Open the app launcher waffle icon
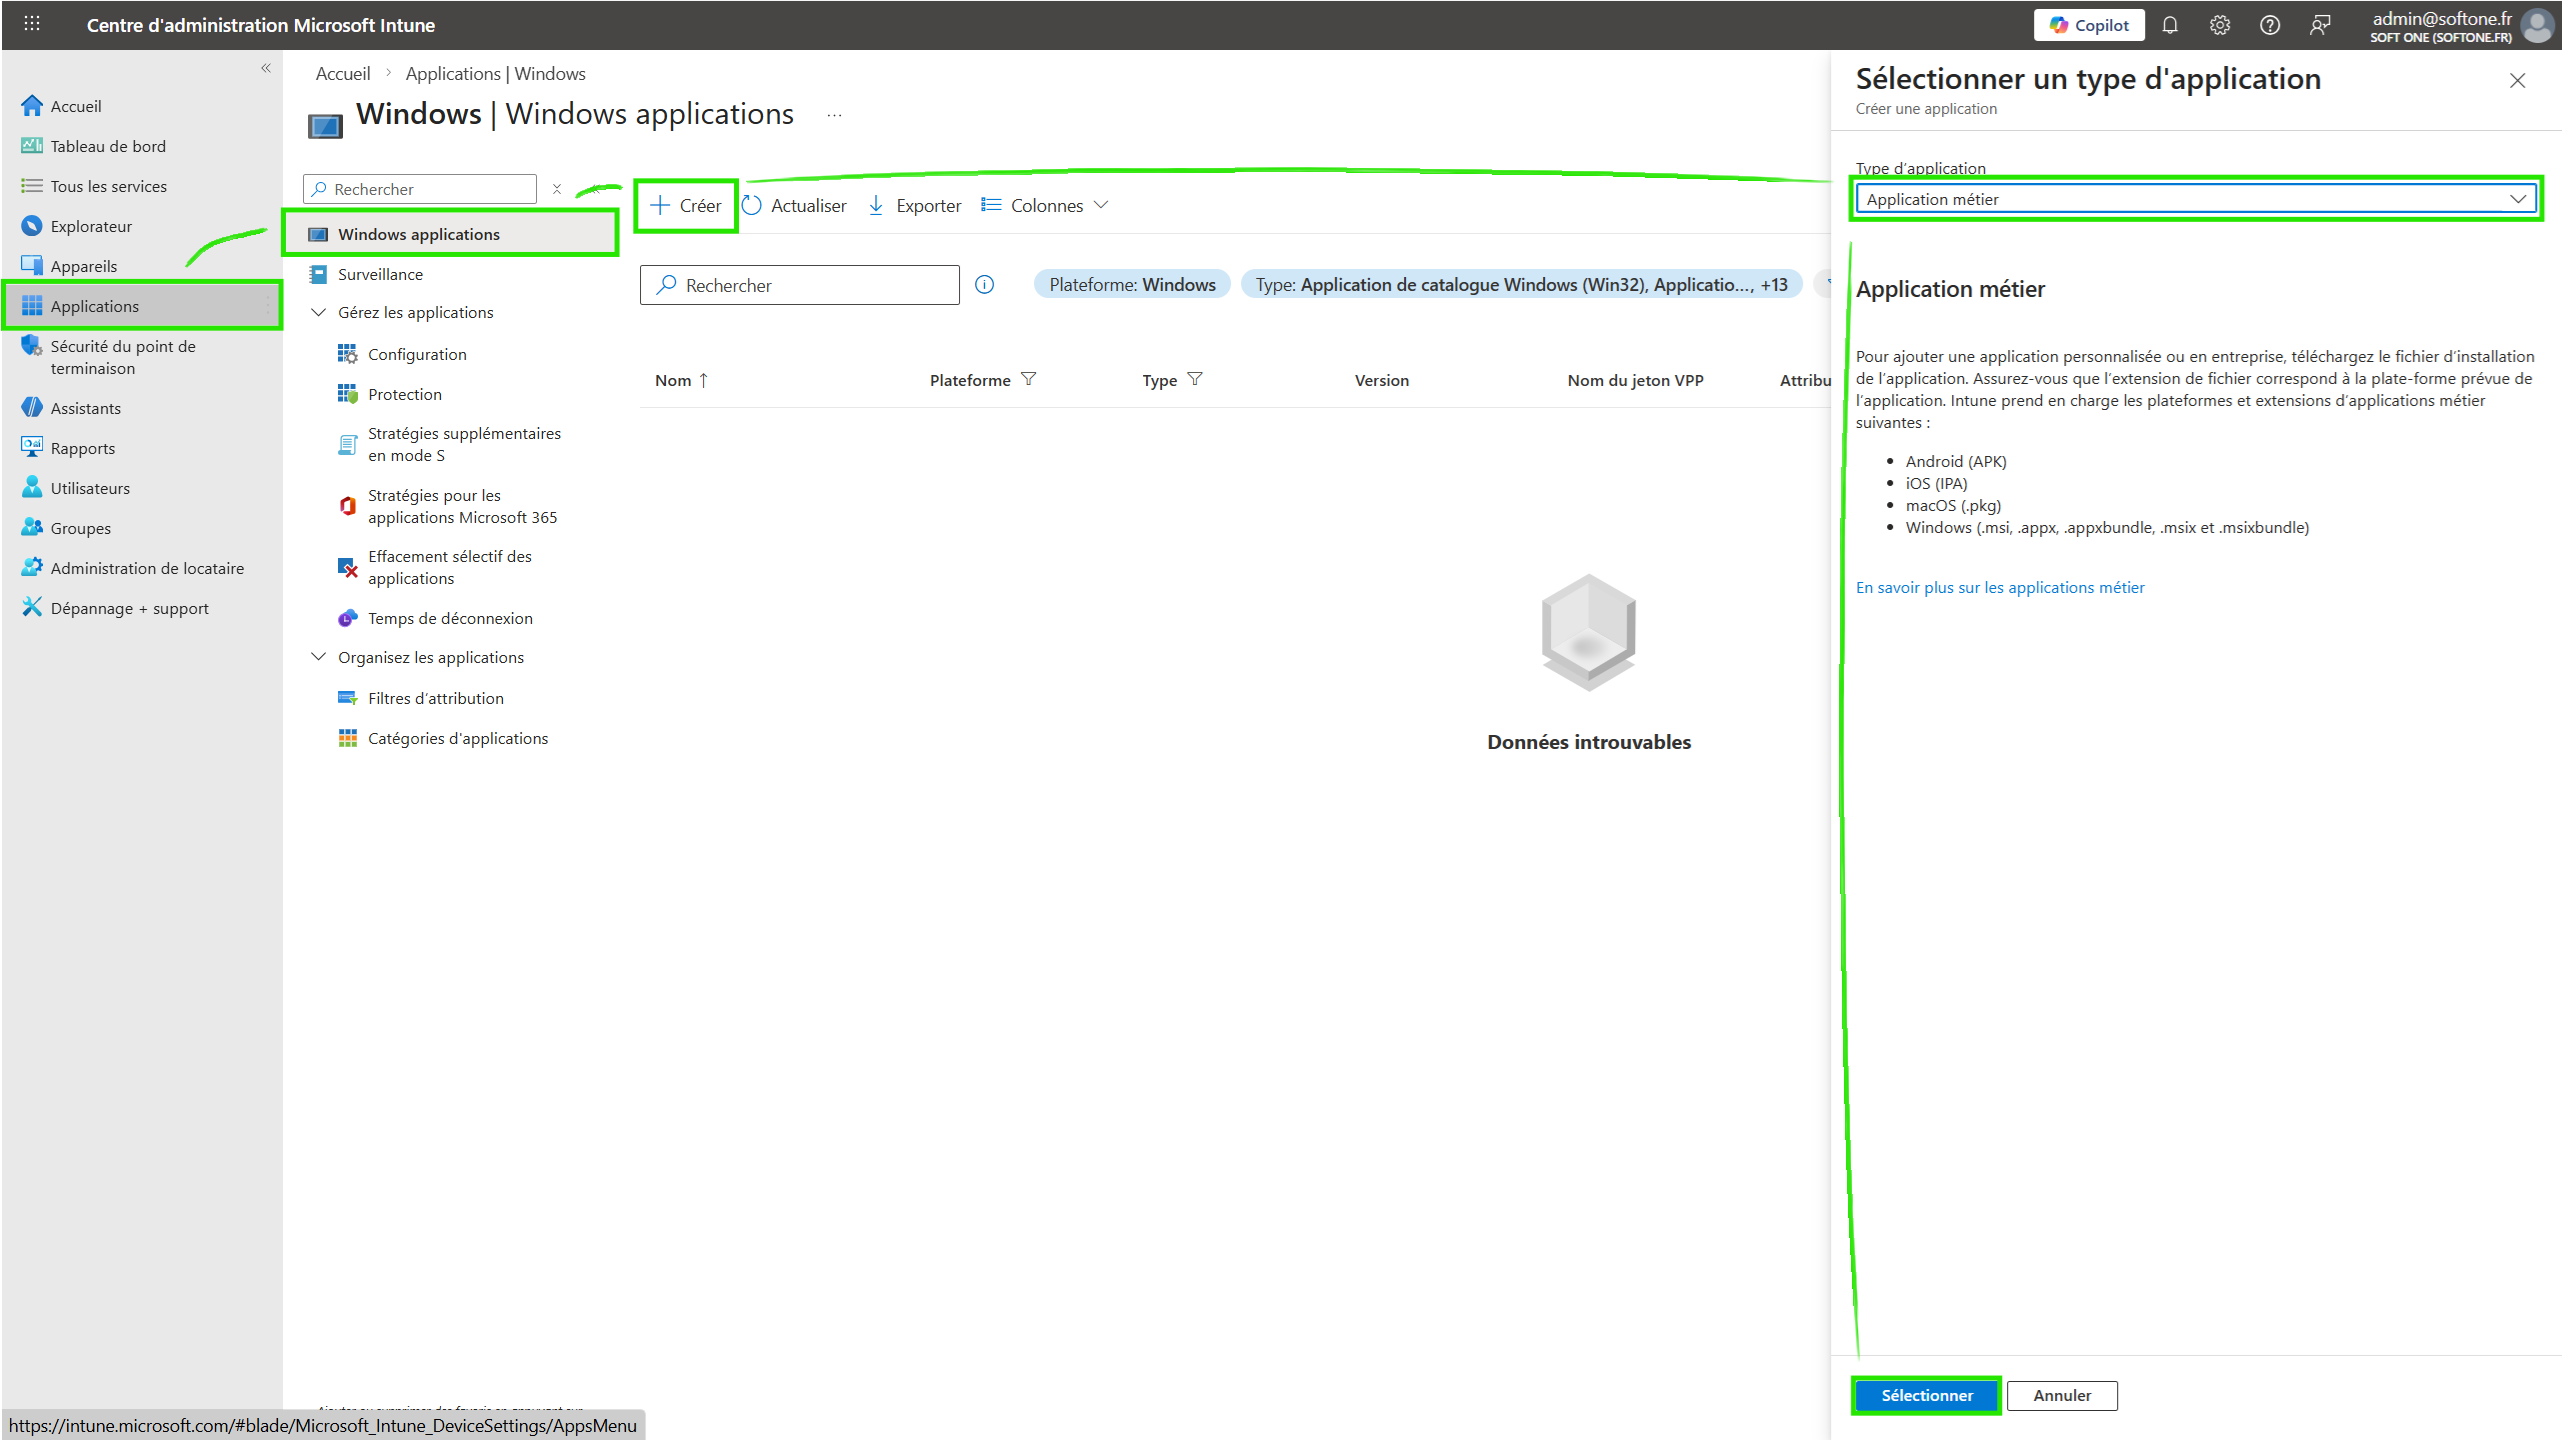Viewport: 2562px width, 1440px height. (32, 24)
